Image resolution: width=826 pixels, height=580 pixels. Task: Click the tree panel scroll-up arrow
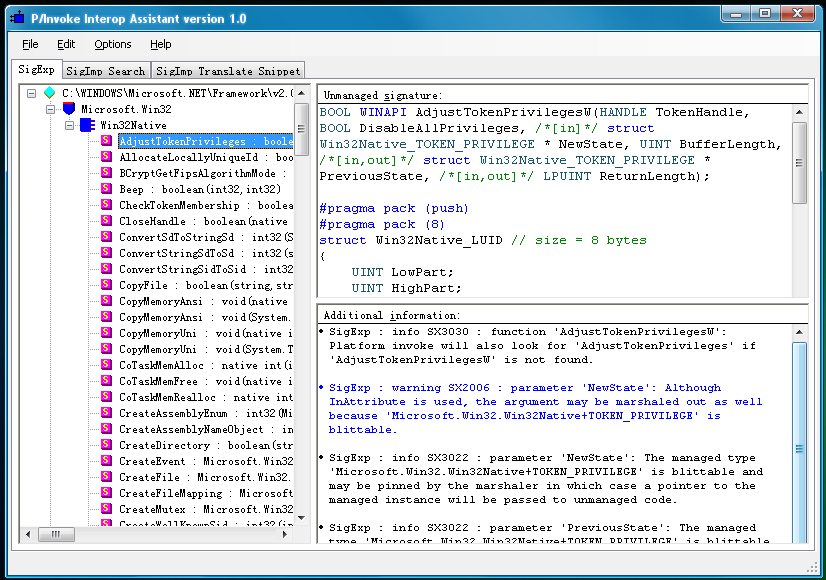(x=302, y=93)
